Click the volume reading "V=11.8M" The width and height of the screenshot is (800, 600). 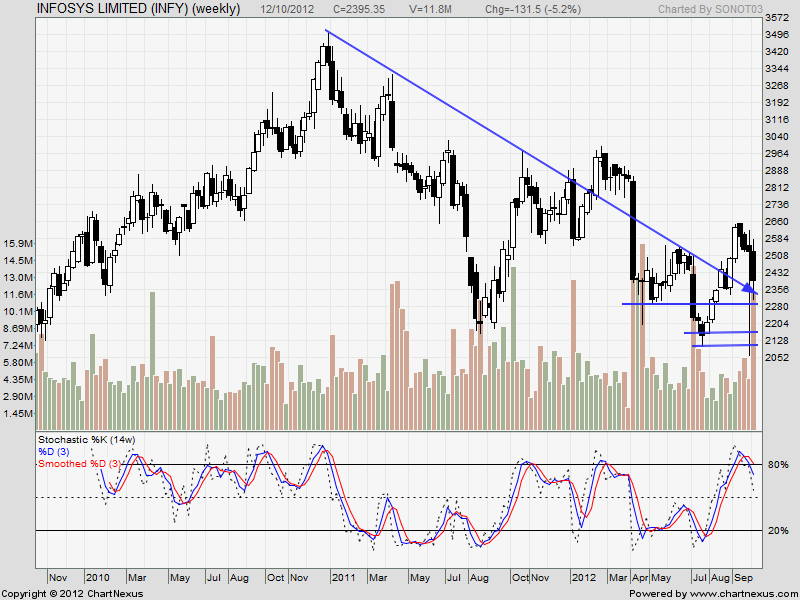point(430,9)
